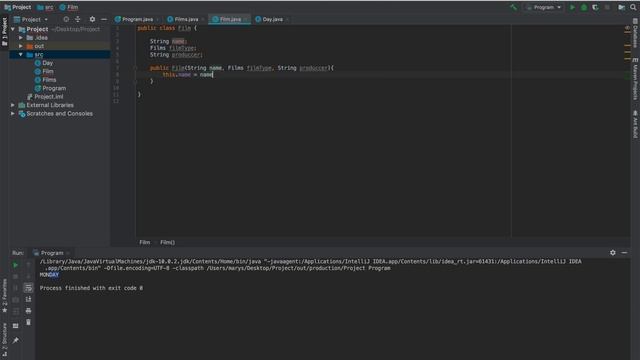The image size is (640, 360).
Task: Open Search Everywhere magnifier icon
Action: pos(633,7)
